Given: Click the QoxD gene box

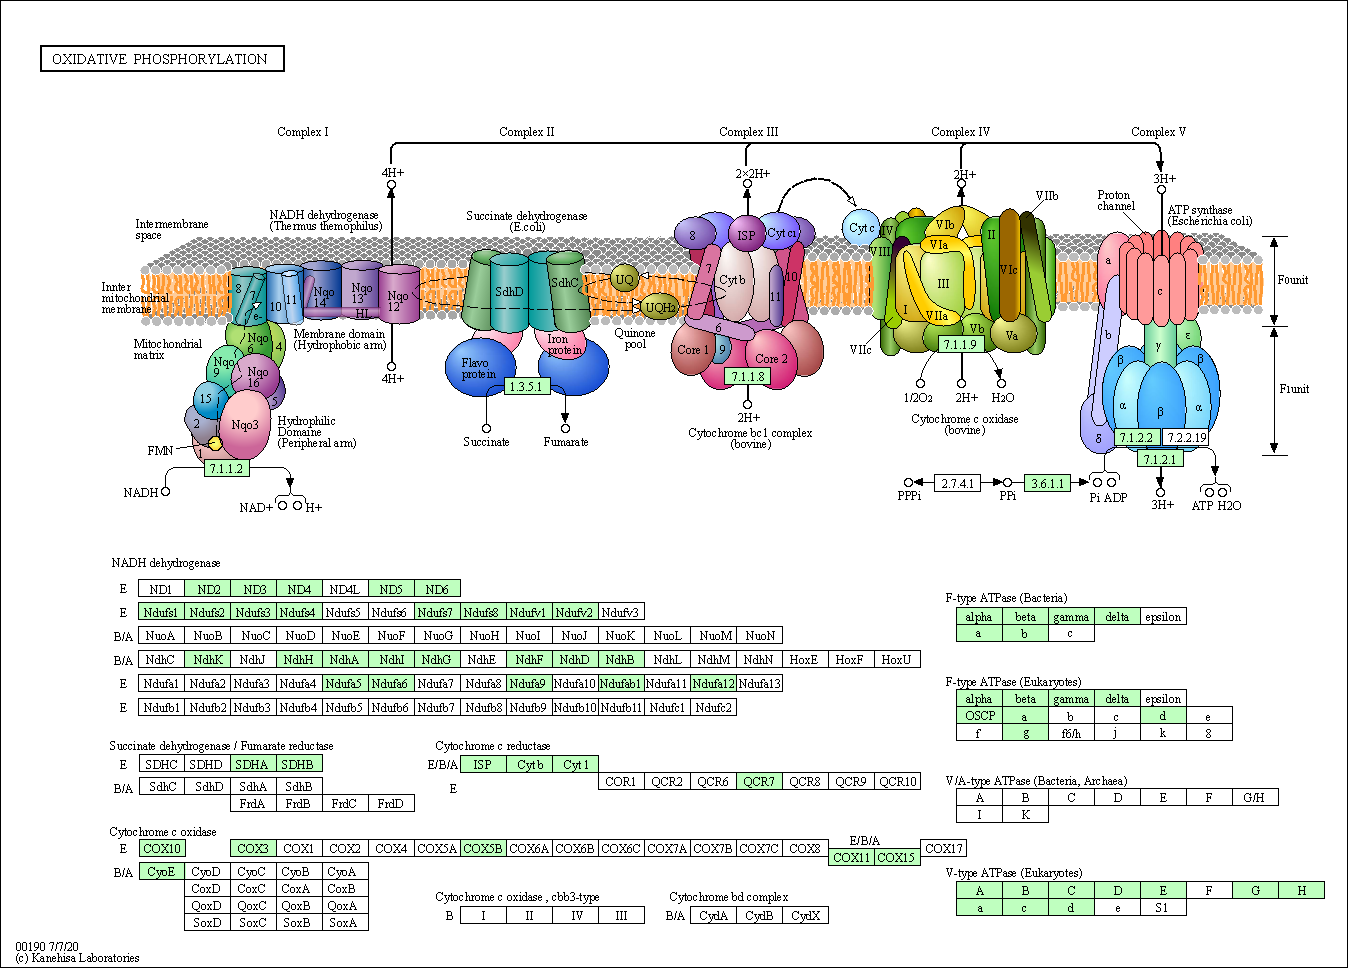Looking at the screenshot, I should 207,905.
